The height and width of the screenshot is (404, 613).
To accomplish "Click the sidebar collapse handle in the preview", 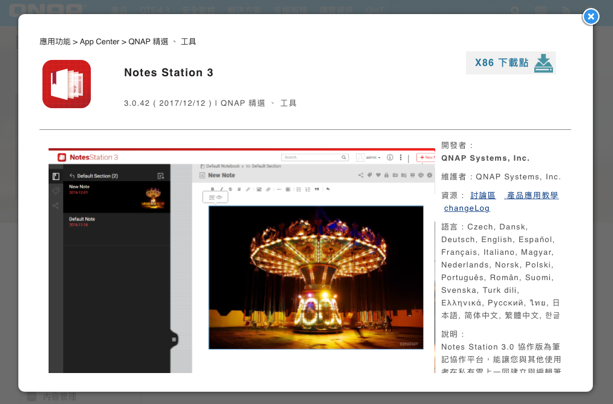I will 174,339.
